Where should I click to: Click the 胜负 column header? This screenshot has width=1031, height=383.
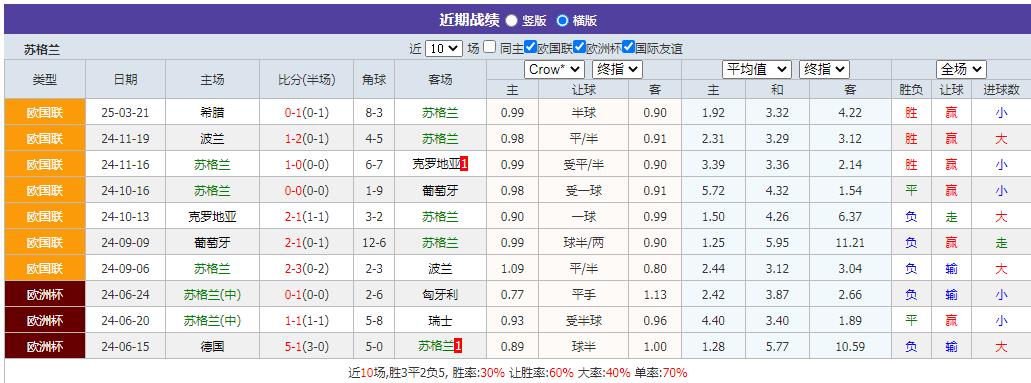pos(911,89)
